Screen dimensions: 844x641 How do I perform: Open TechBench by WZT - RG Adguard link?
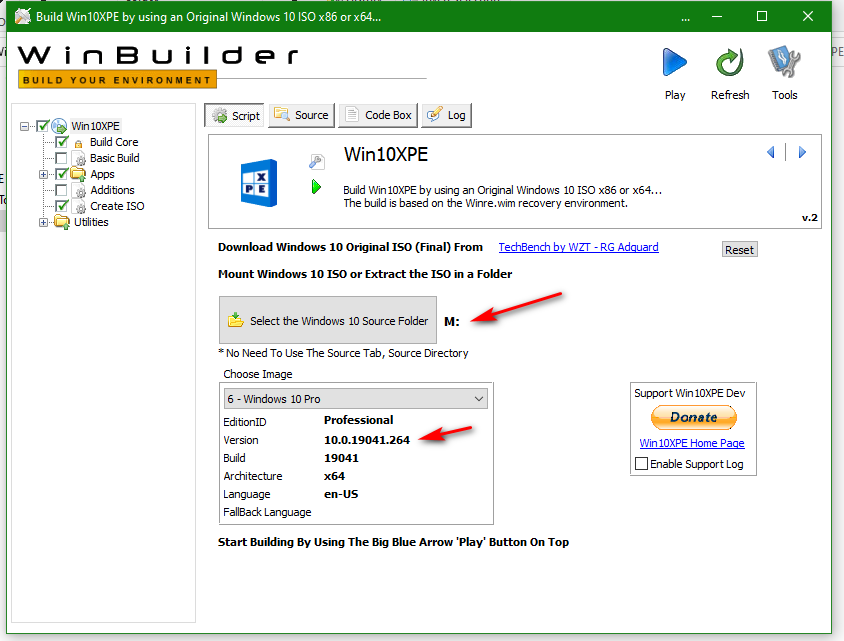point(578,247)
